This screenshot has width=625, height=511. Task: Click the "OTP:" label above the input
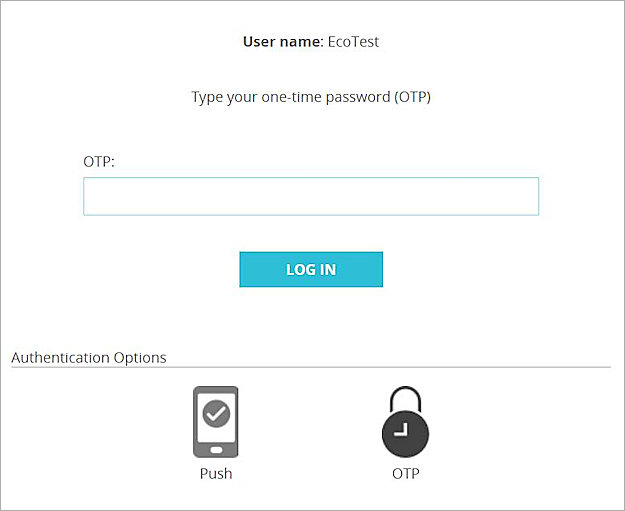99,160
